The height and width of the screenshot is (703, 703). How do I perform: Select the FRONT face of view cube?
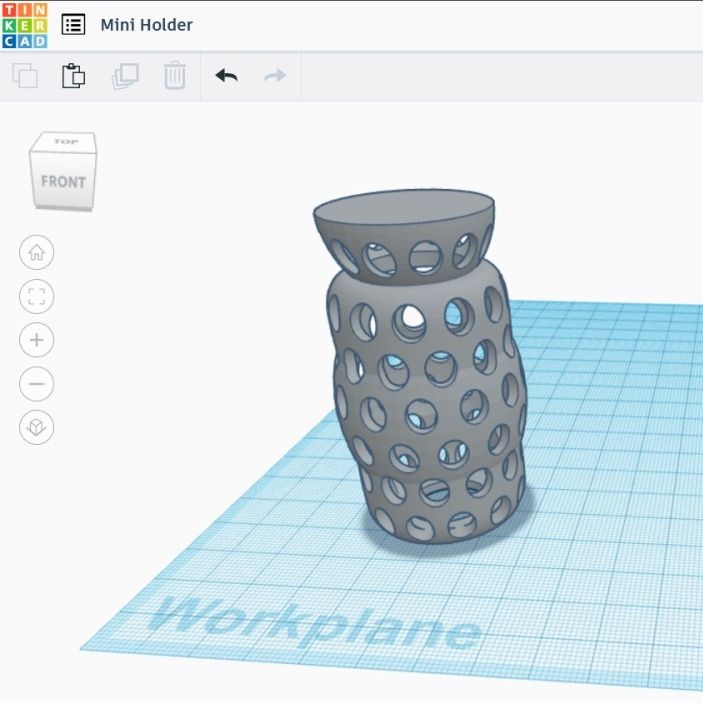(63, 182)
